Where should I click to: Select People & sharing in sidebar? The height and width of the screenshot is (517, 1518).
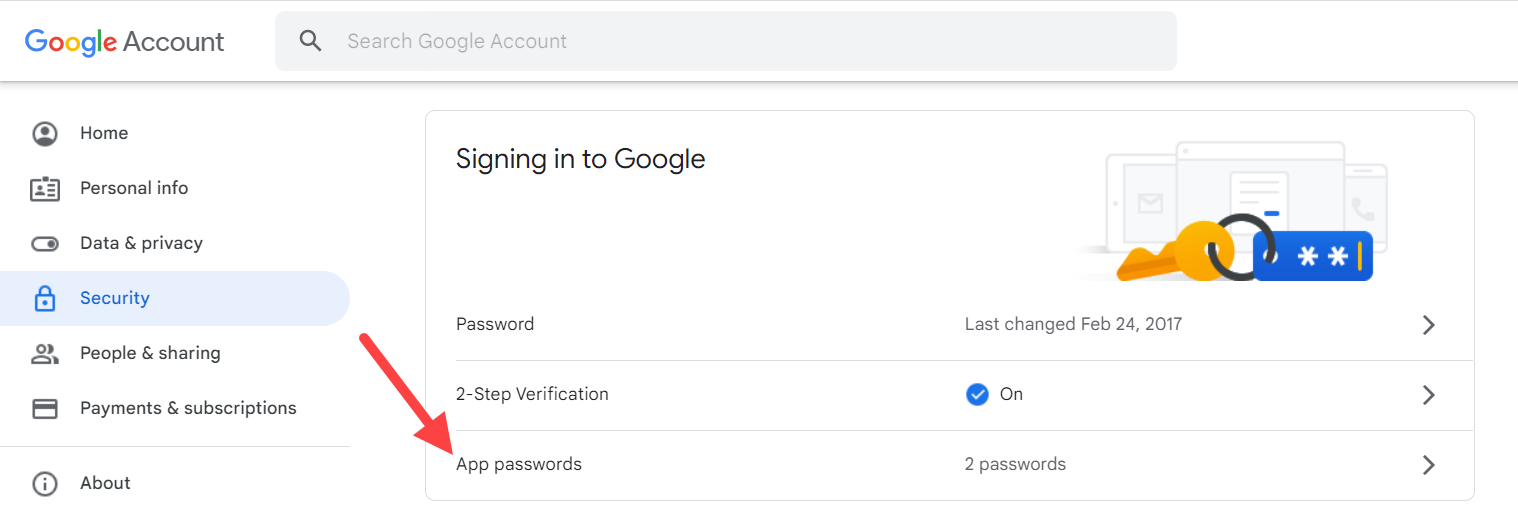tap(150, 353)
